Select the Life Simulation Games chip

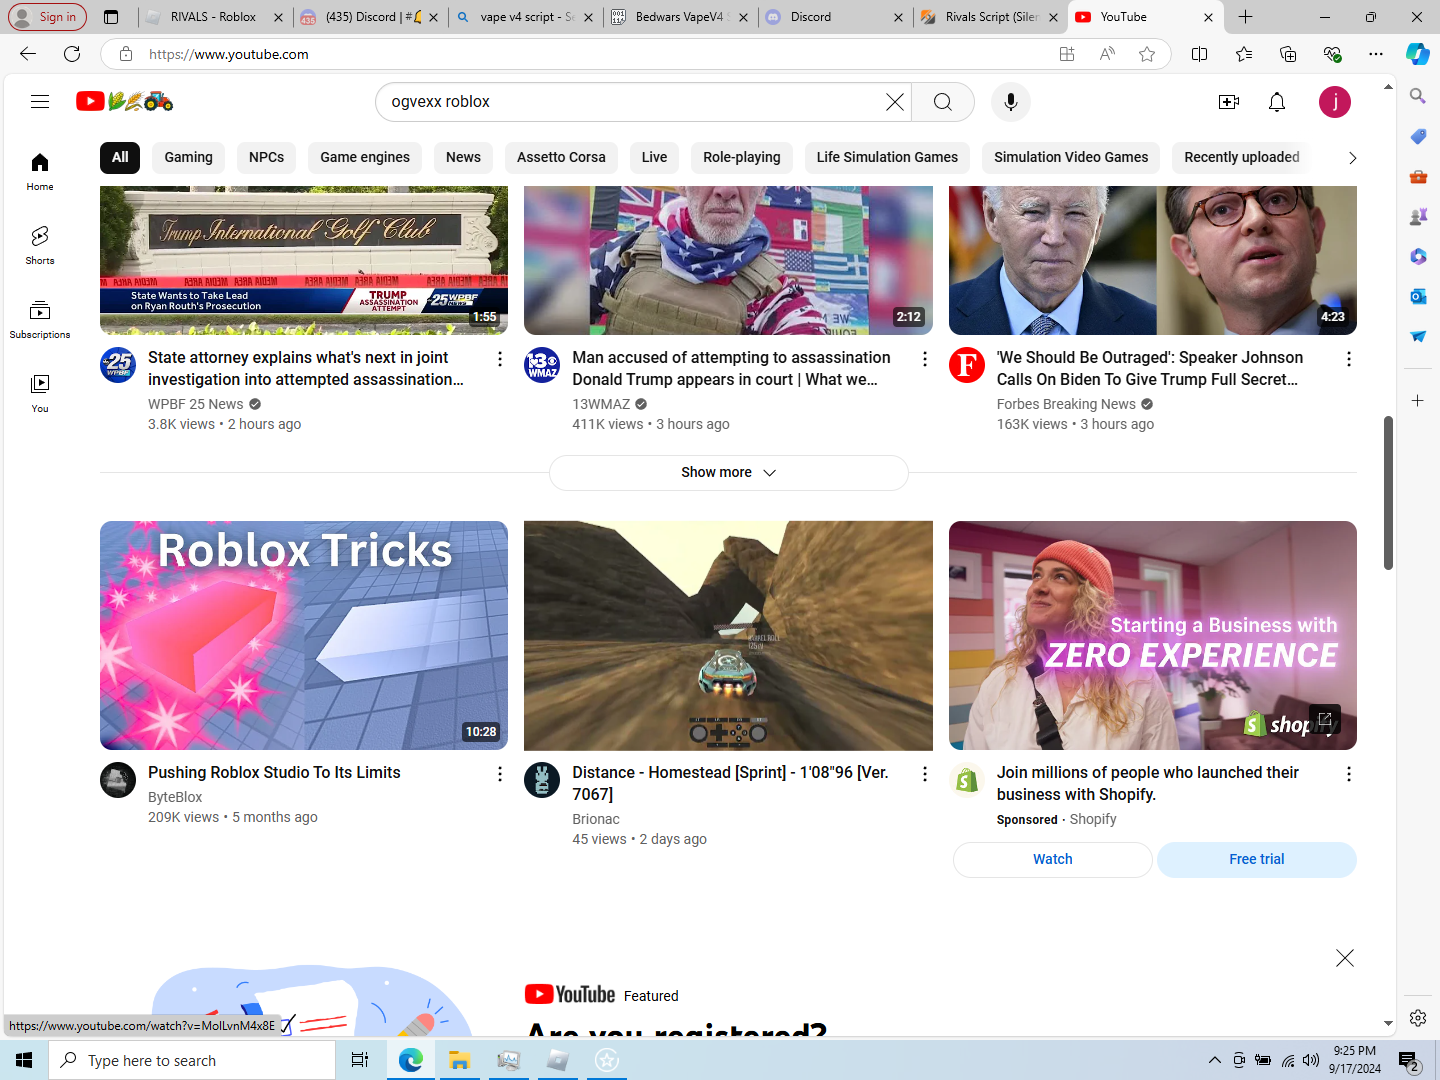[887, 157]
